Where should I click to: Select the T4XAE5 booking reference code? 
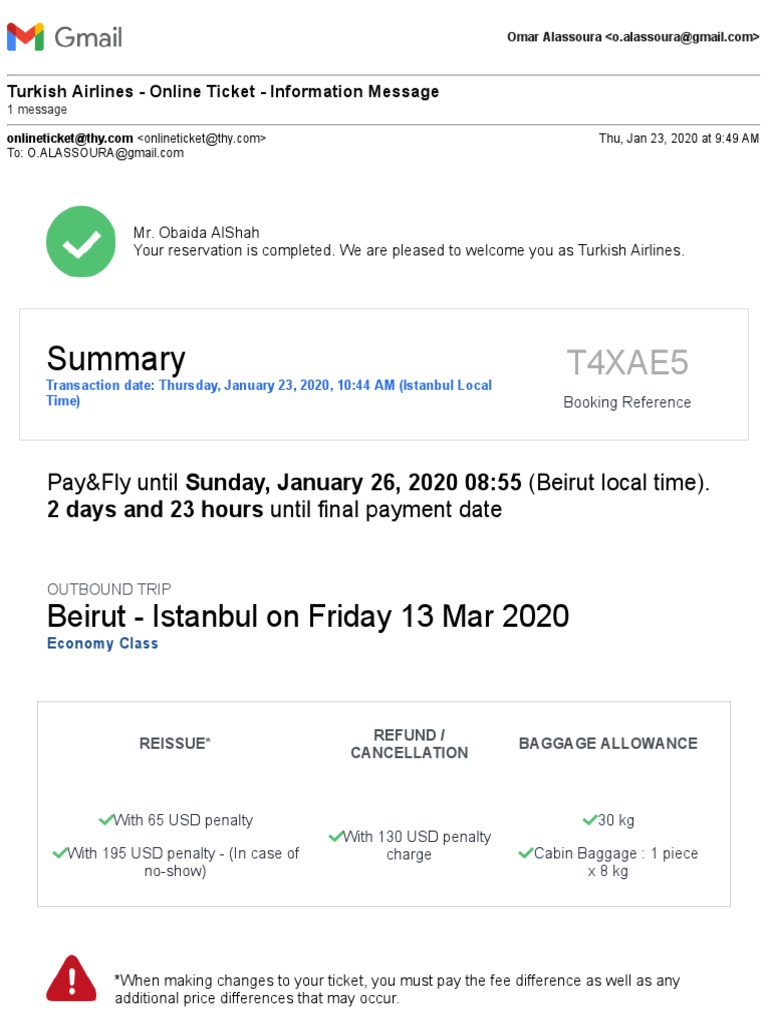[627, 363]
